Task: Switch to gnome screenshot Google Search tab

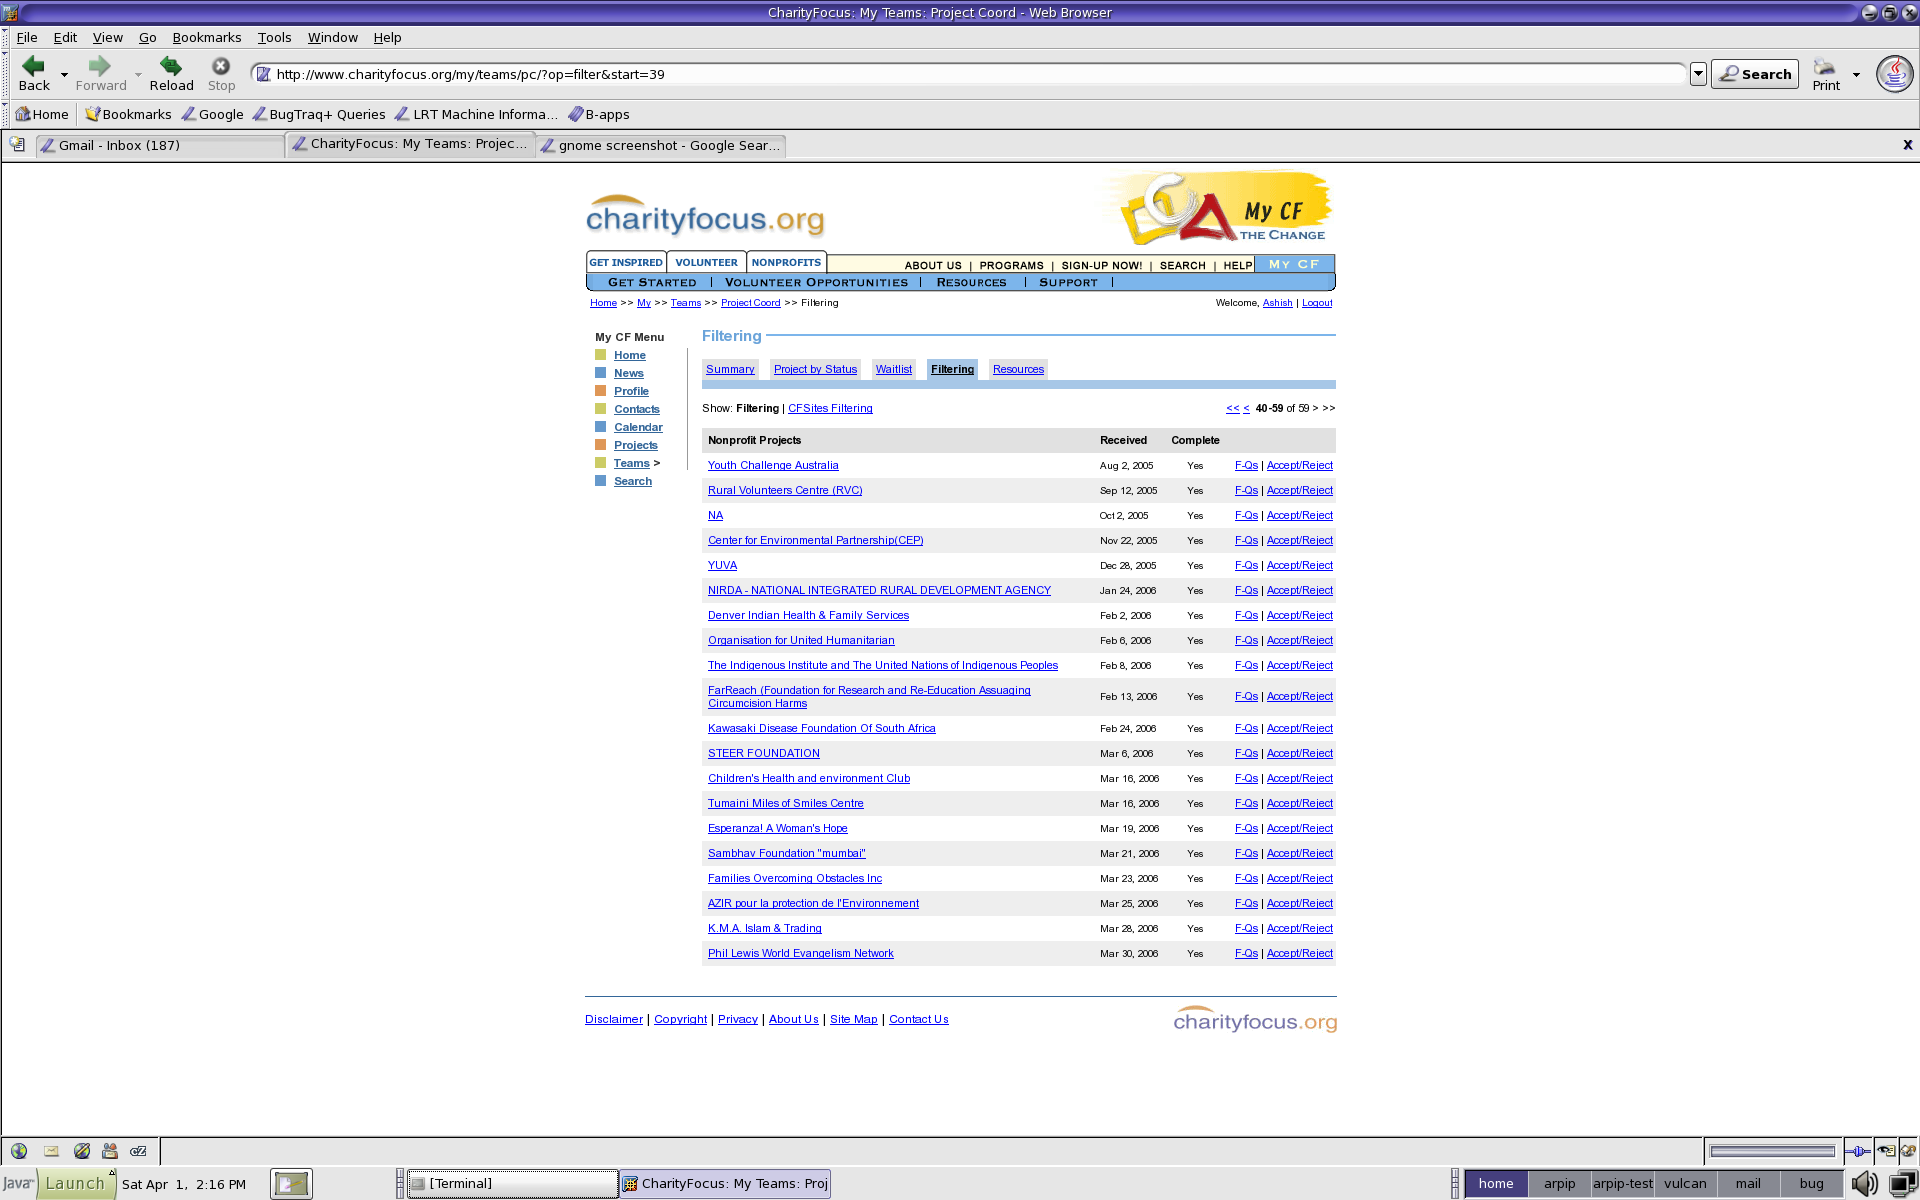Action: [x=661, y=146]
